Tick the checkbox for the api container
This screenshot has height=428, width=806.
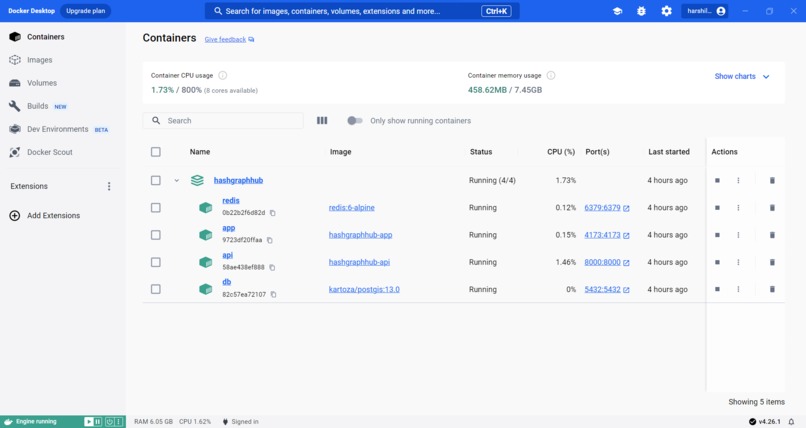tap(156, 262)
